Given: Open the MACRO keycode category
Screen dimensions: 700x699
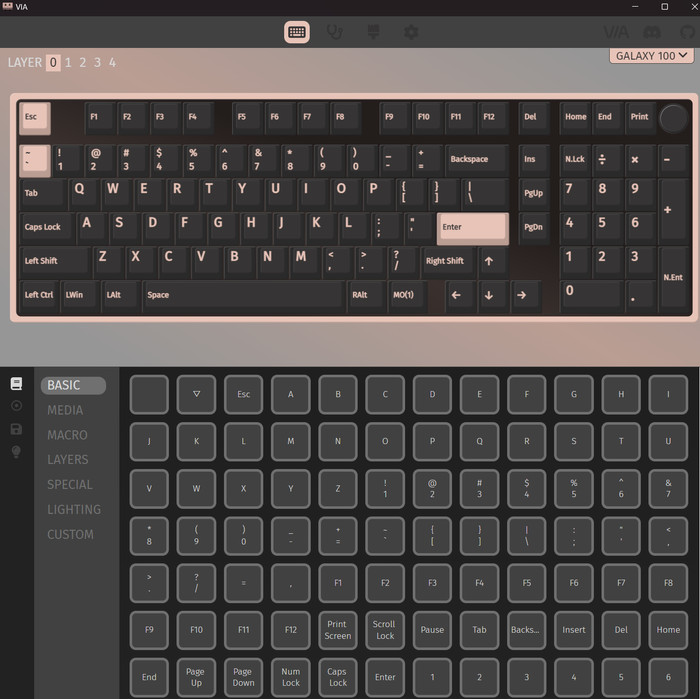Looking at the screenshot, I should coord(67,435).
